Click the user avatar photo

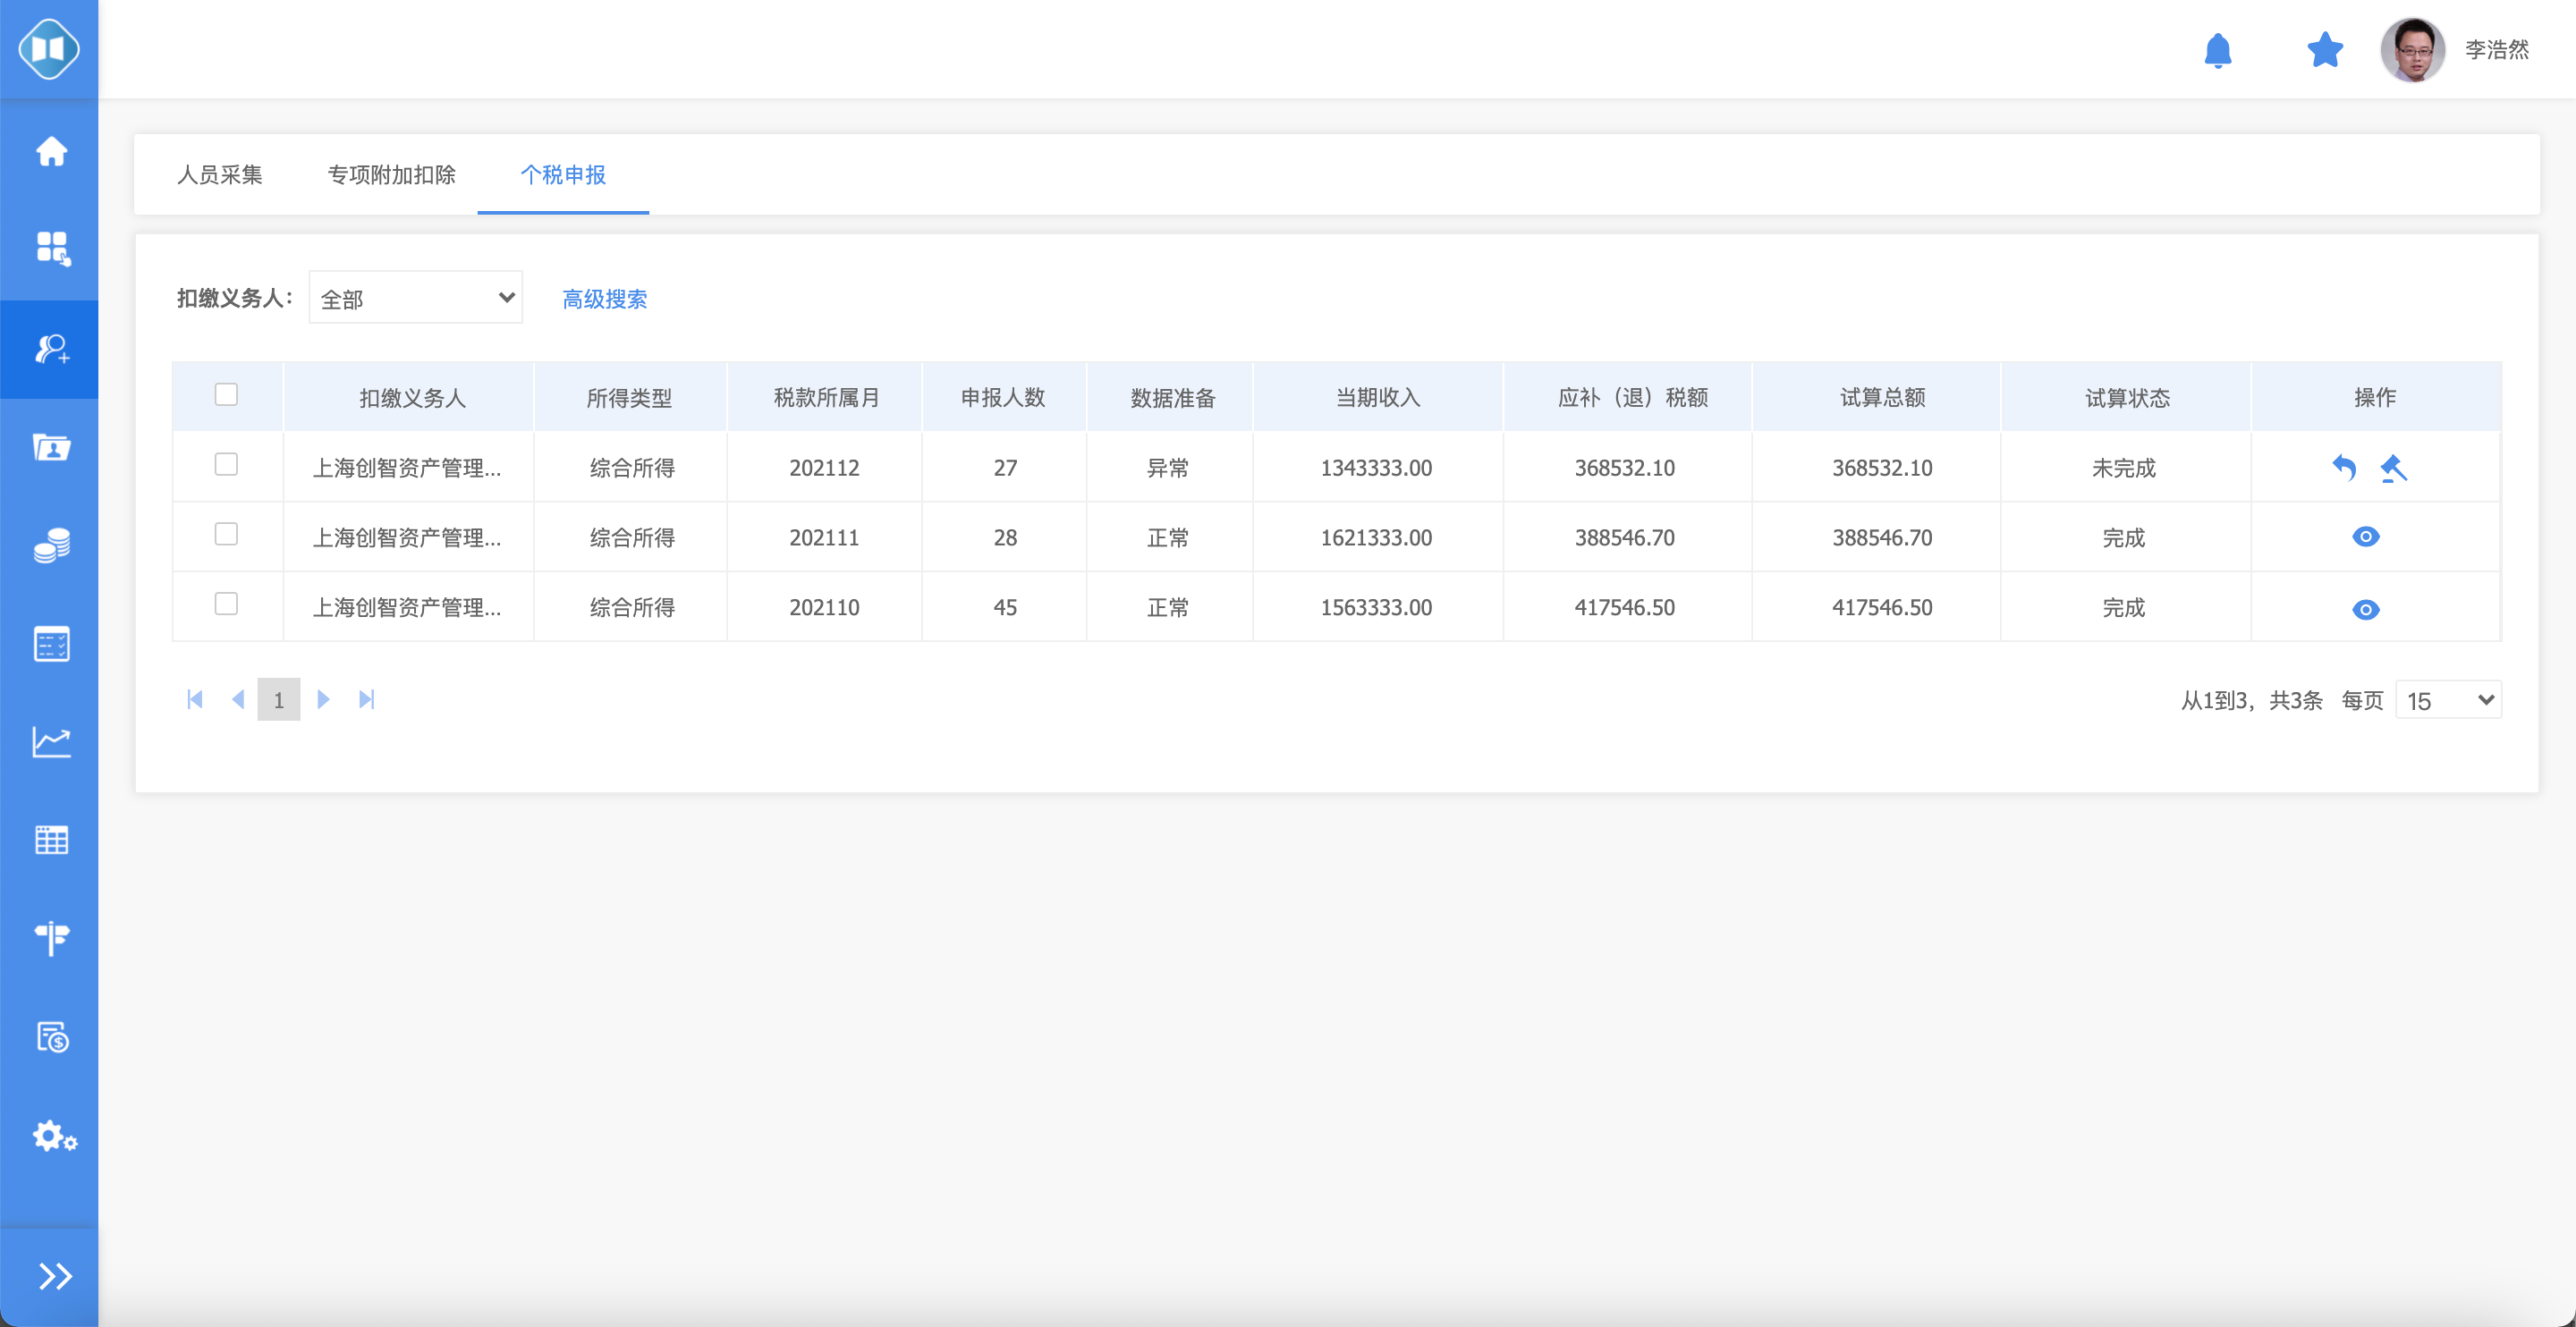pos(2411,50)
